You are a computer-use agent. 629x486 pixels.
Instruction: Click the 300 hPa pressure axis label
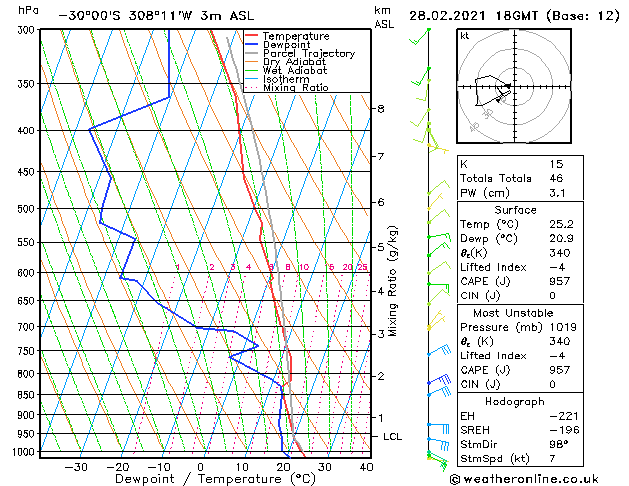click(26, 30)
